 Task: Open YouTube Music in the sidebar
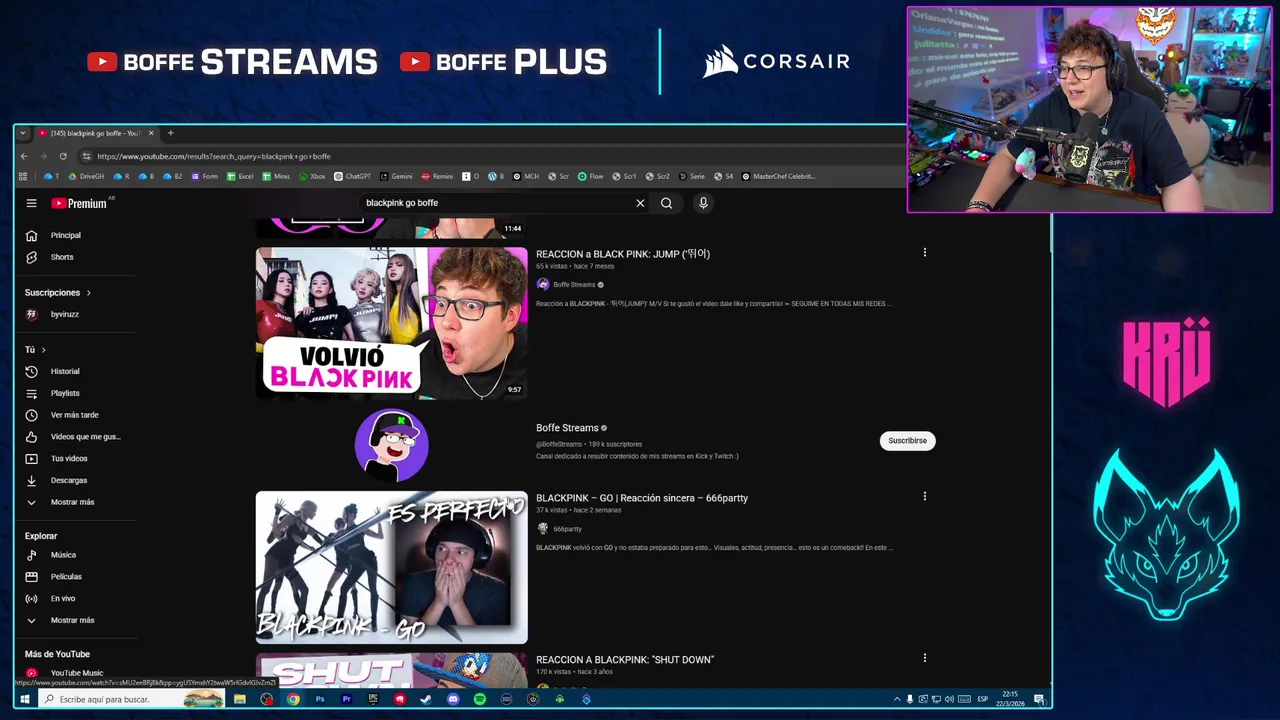click(x=75, y=673)
